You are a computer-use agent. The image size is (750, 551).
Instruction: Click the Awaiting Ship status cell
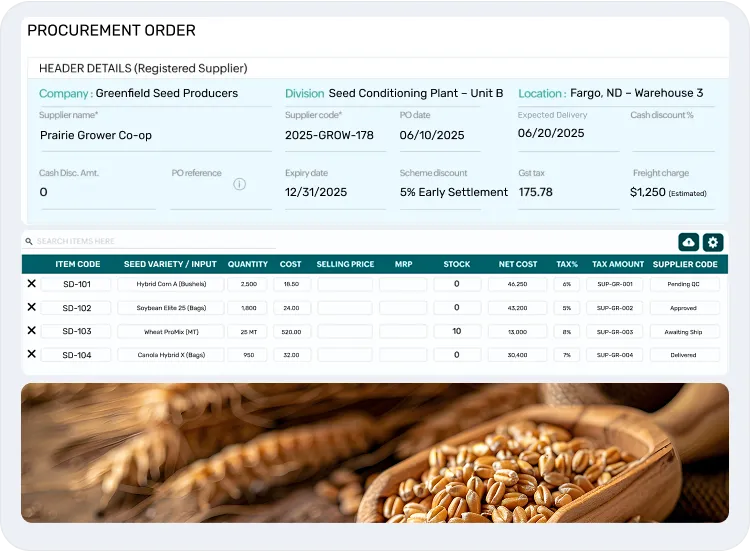click(685, 331)
